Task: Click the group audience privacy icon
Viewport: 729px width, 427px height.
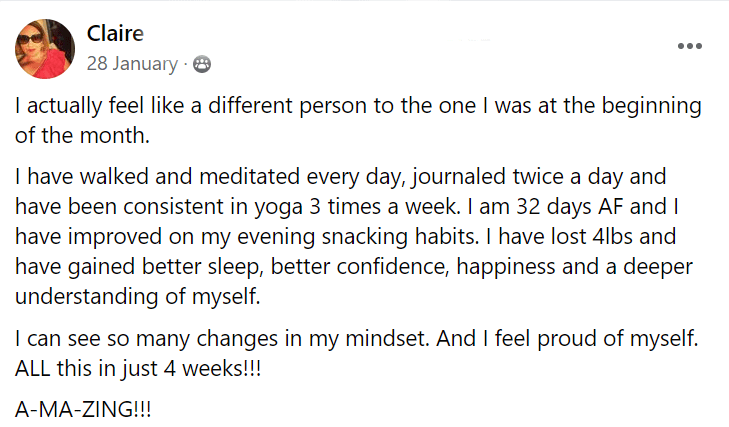Action: point(201,65)
